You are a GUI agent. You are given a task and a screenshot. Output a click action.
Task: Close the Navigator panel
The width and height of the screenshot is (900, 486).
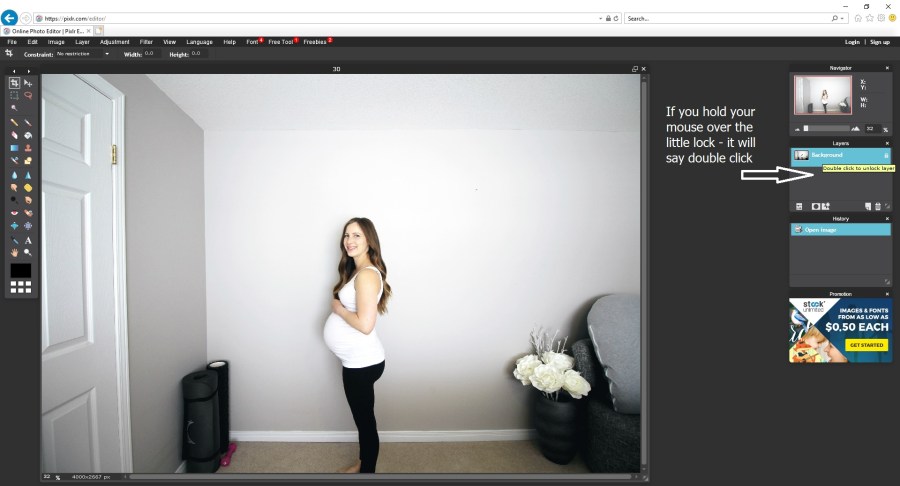coord(886,68)
